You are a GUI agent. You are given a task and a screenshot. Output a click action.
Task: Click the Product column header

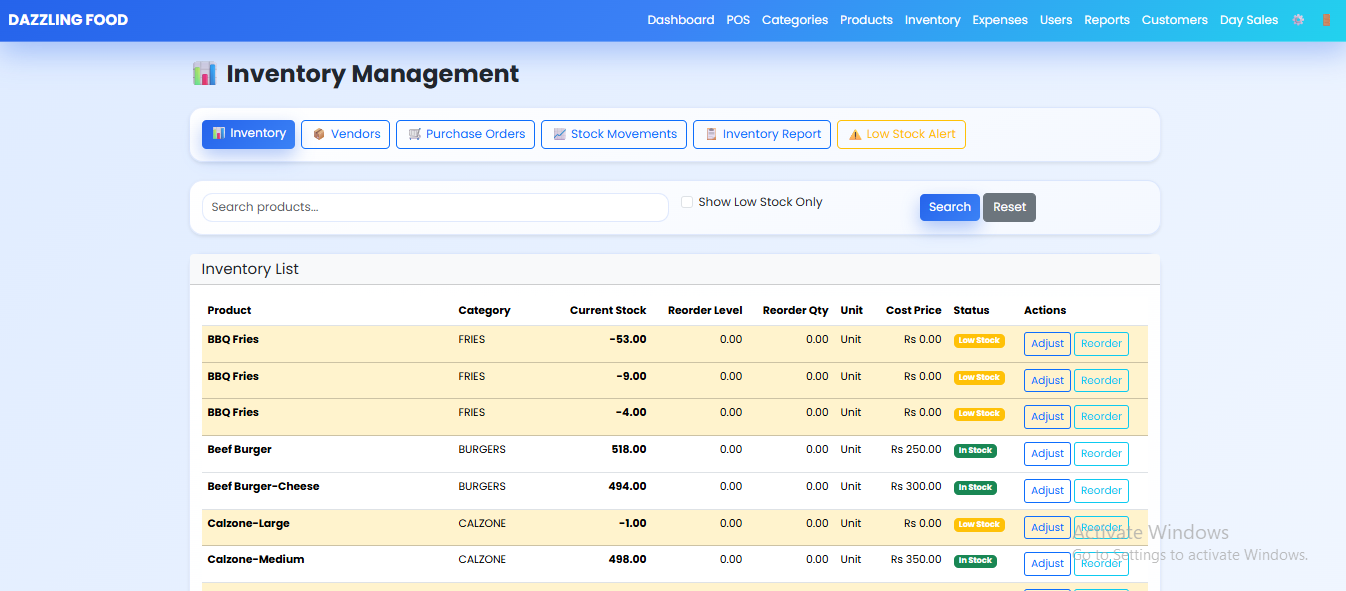click(229, 310)
